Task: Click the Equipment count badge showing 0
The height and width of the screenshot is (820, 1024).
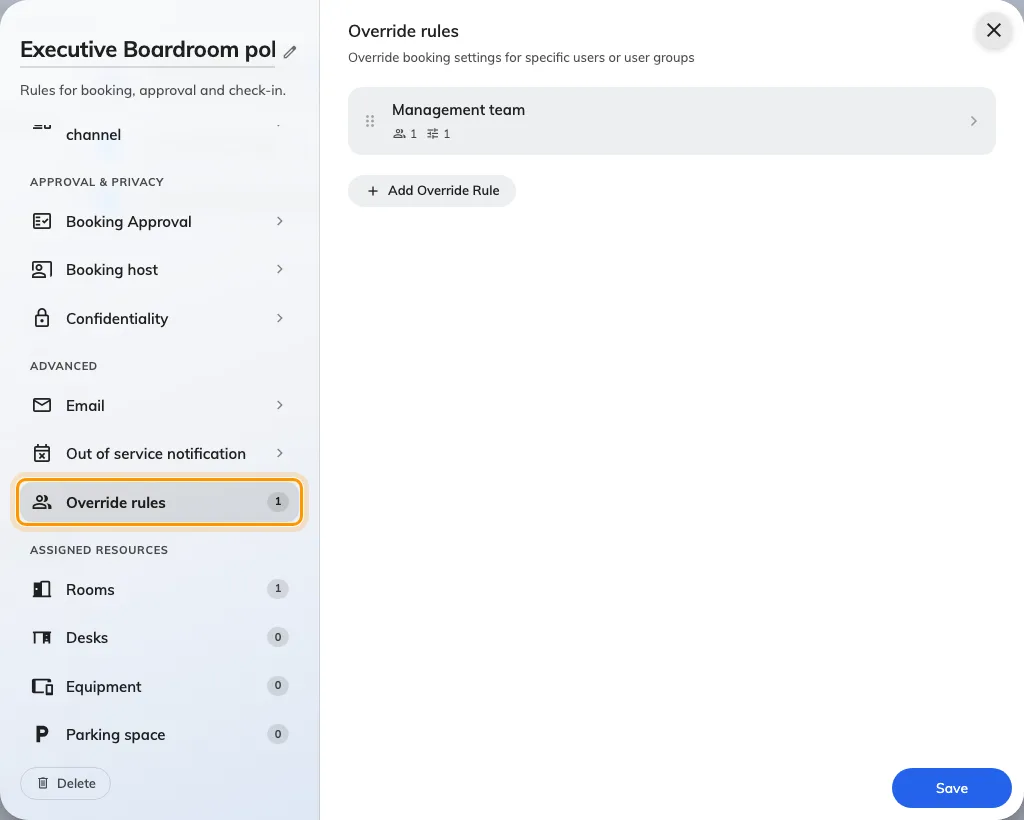Action: point(278,686)
